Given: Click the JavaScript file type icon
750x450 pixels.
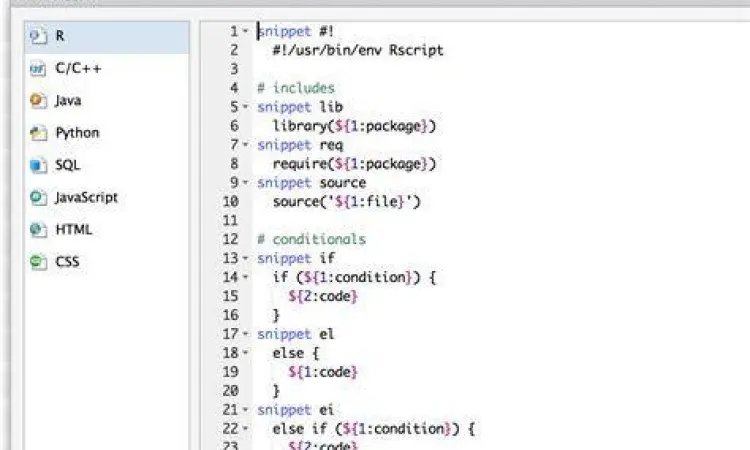Looking at the screenshot, I should tap(38, 198).
